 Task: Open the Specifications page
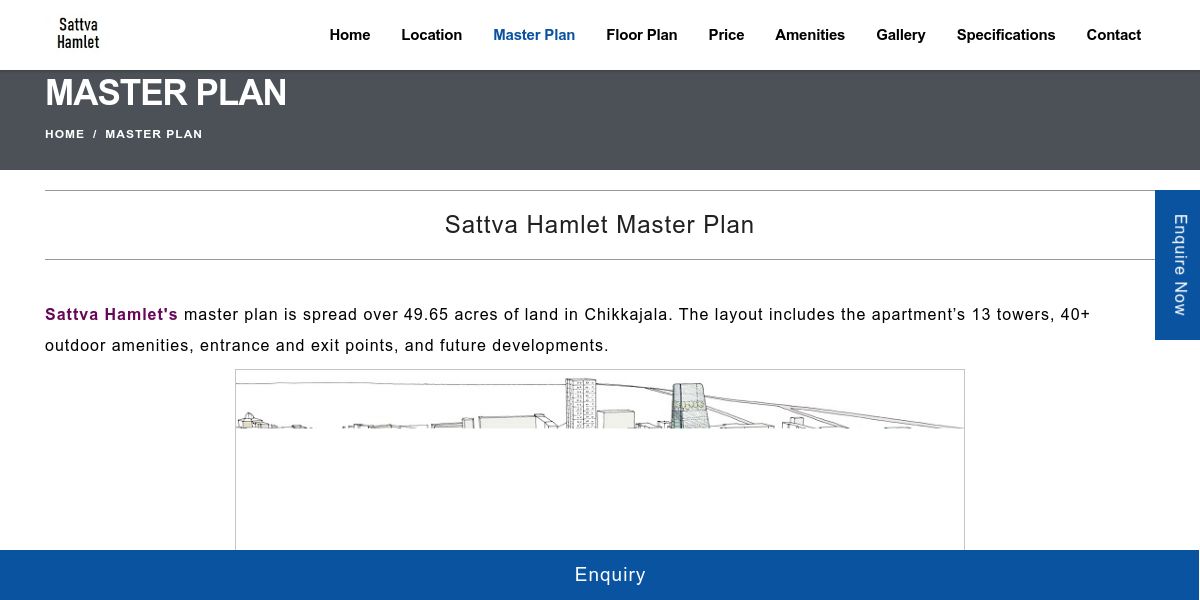pos(1005,35)
